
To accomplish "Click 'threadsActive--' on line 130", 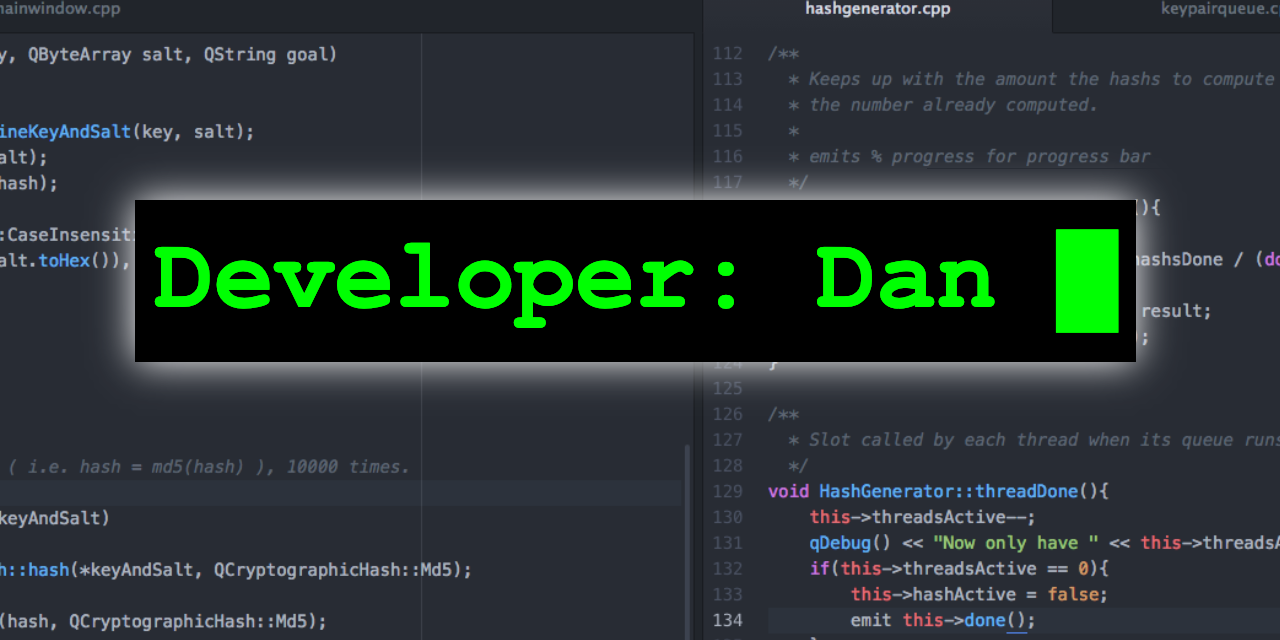I will click(x=950, y=517).
